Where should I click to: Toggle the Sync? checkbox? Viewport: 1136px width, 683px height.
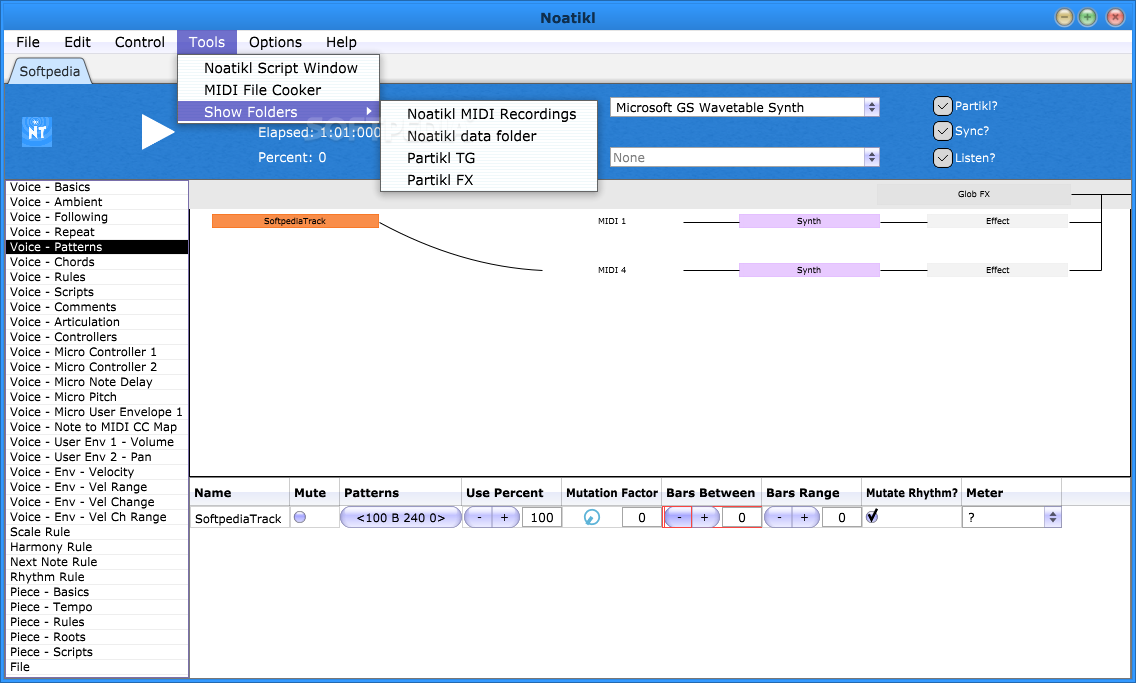pyautogui.click(x=943, y=131)
